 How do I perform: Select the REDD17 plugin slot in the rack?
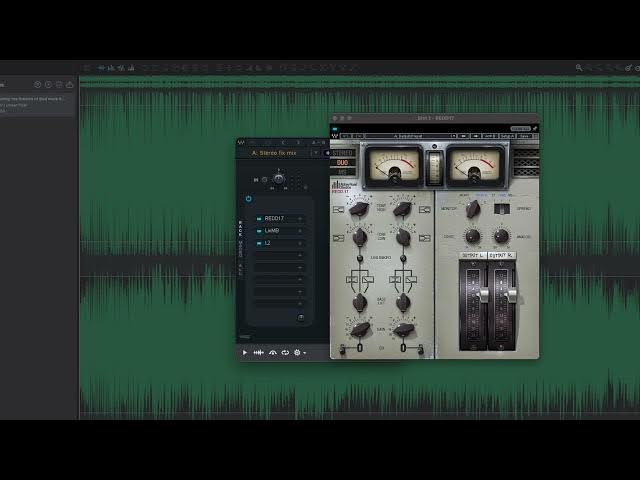click(280, 219)
